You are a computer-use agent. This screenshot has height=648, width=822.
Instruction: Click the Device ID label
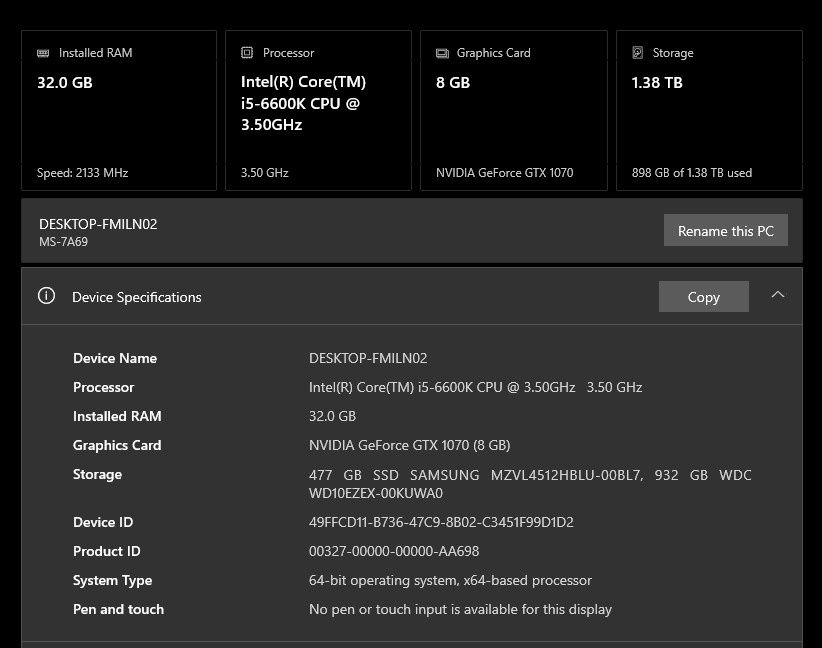coord(103,522)
